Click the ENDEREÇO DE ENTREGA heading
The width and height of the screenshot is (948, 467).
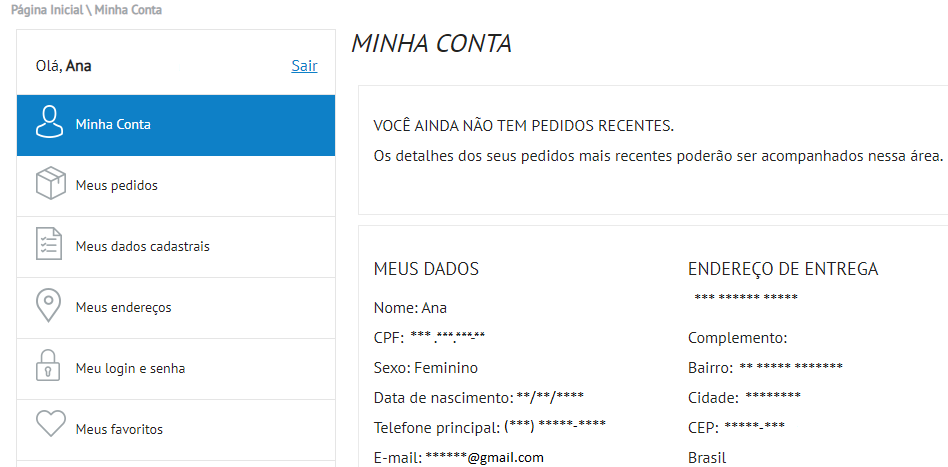pos(783,269)
